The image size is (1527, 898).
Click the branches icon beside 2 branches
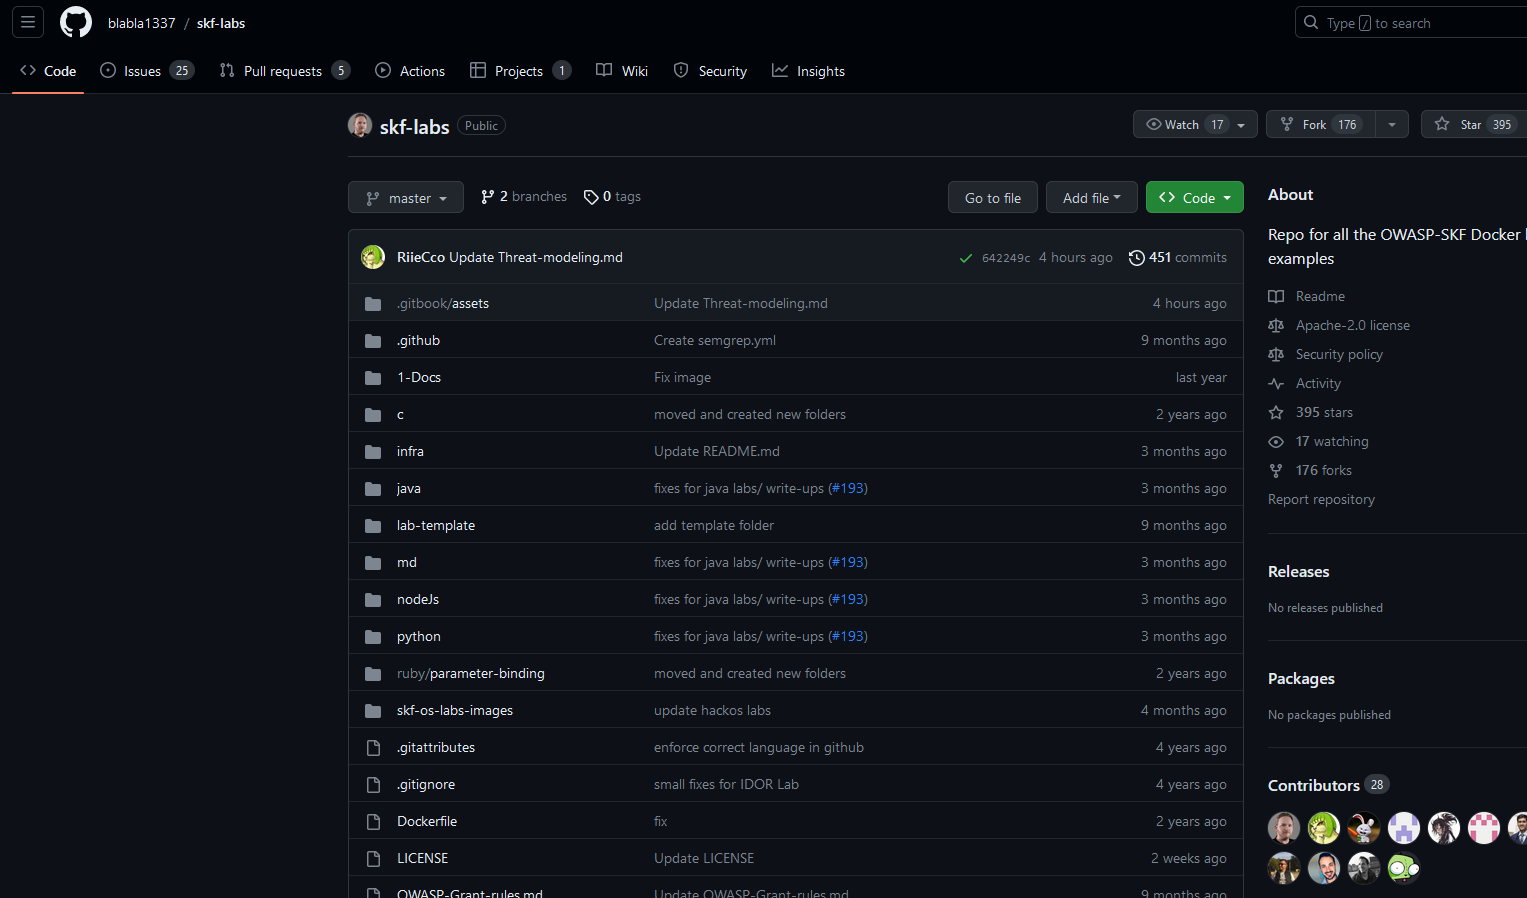point(488,197)
